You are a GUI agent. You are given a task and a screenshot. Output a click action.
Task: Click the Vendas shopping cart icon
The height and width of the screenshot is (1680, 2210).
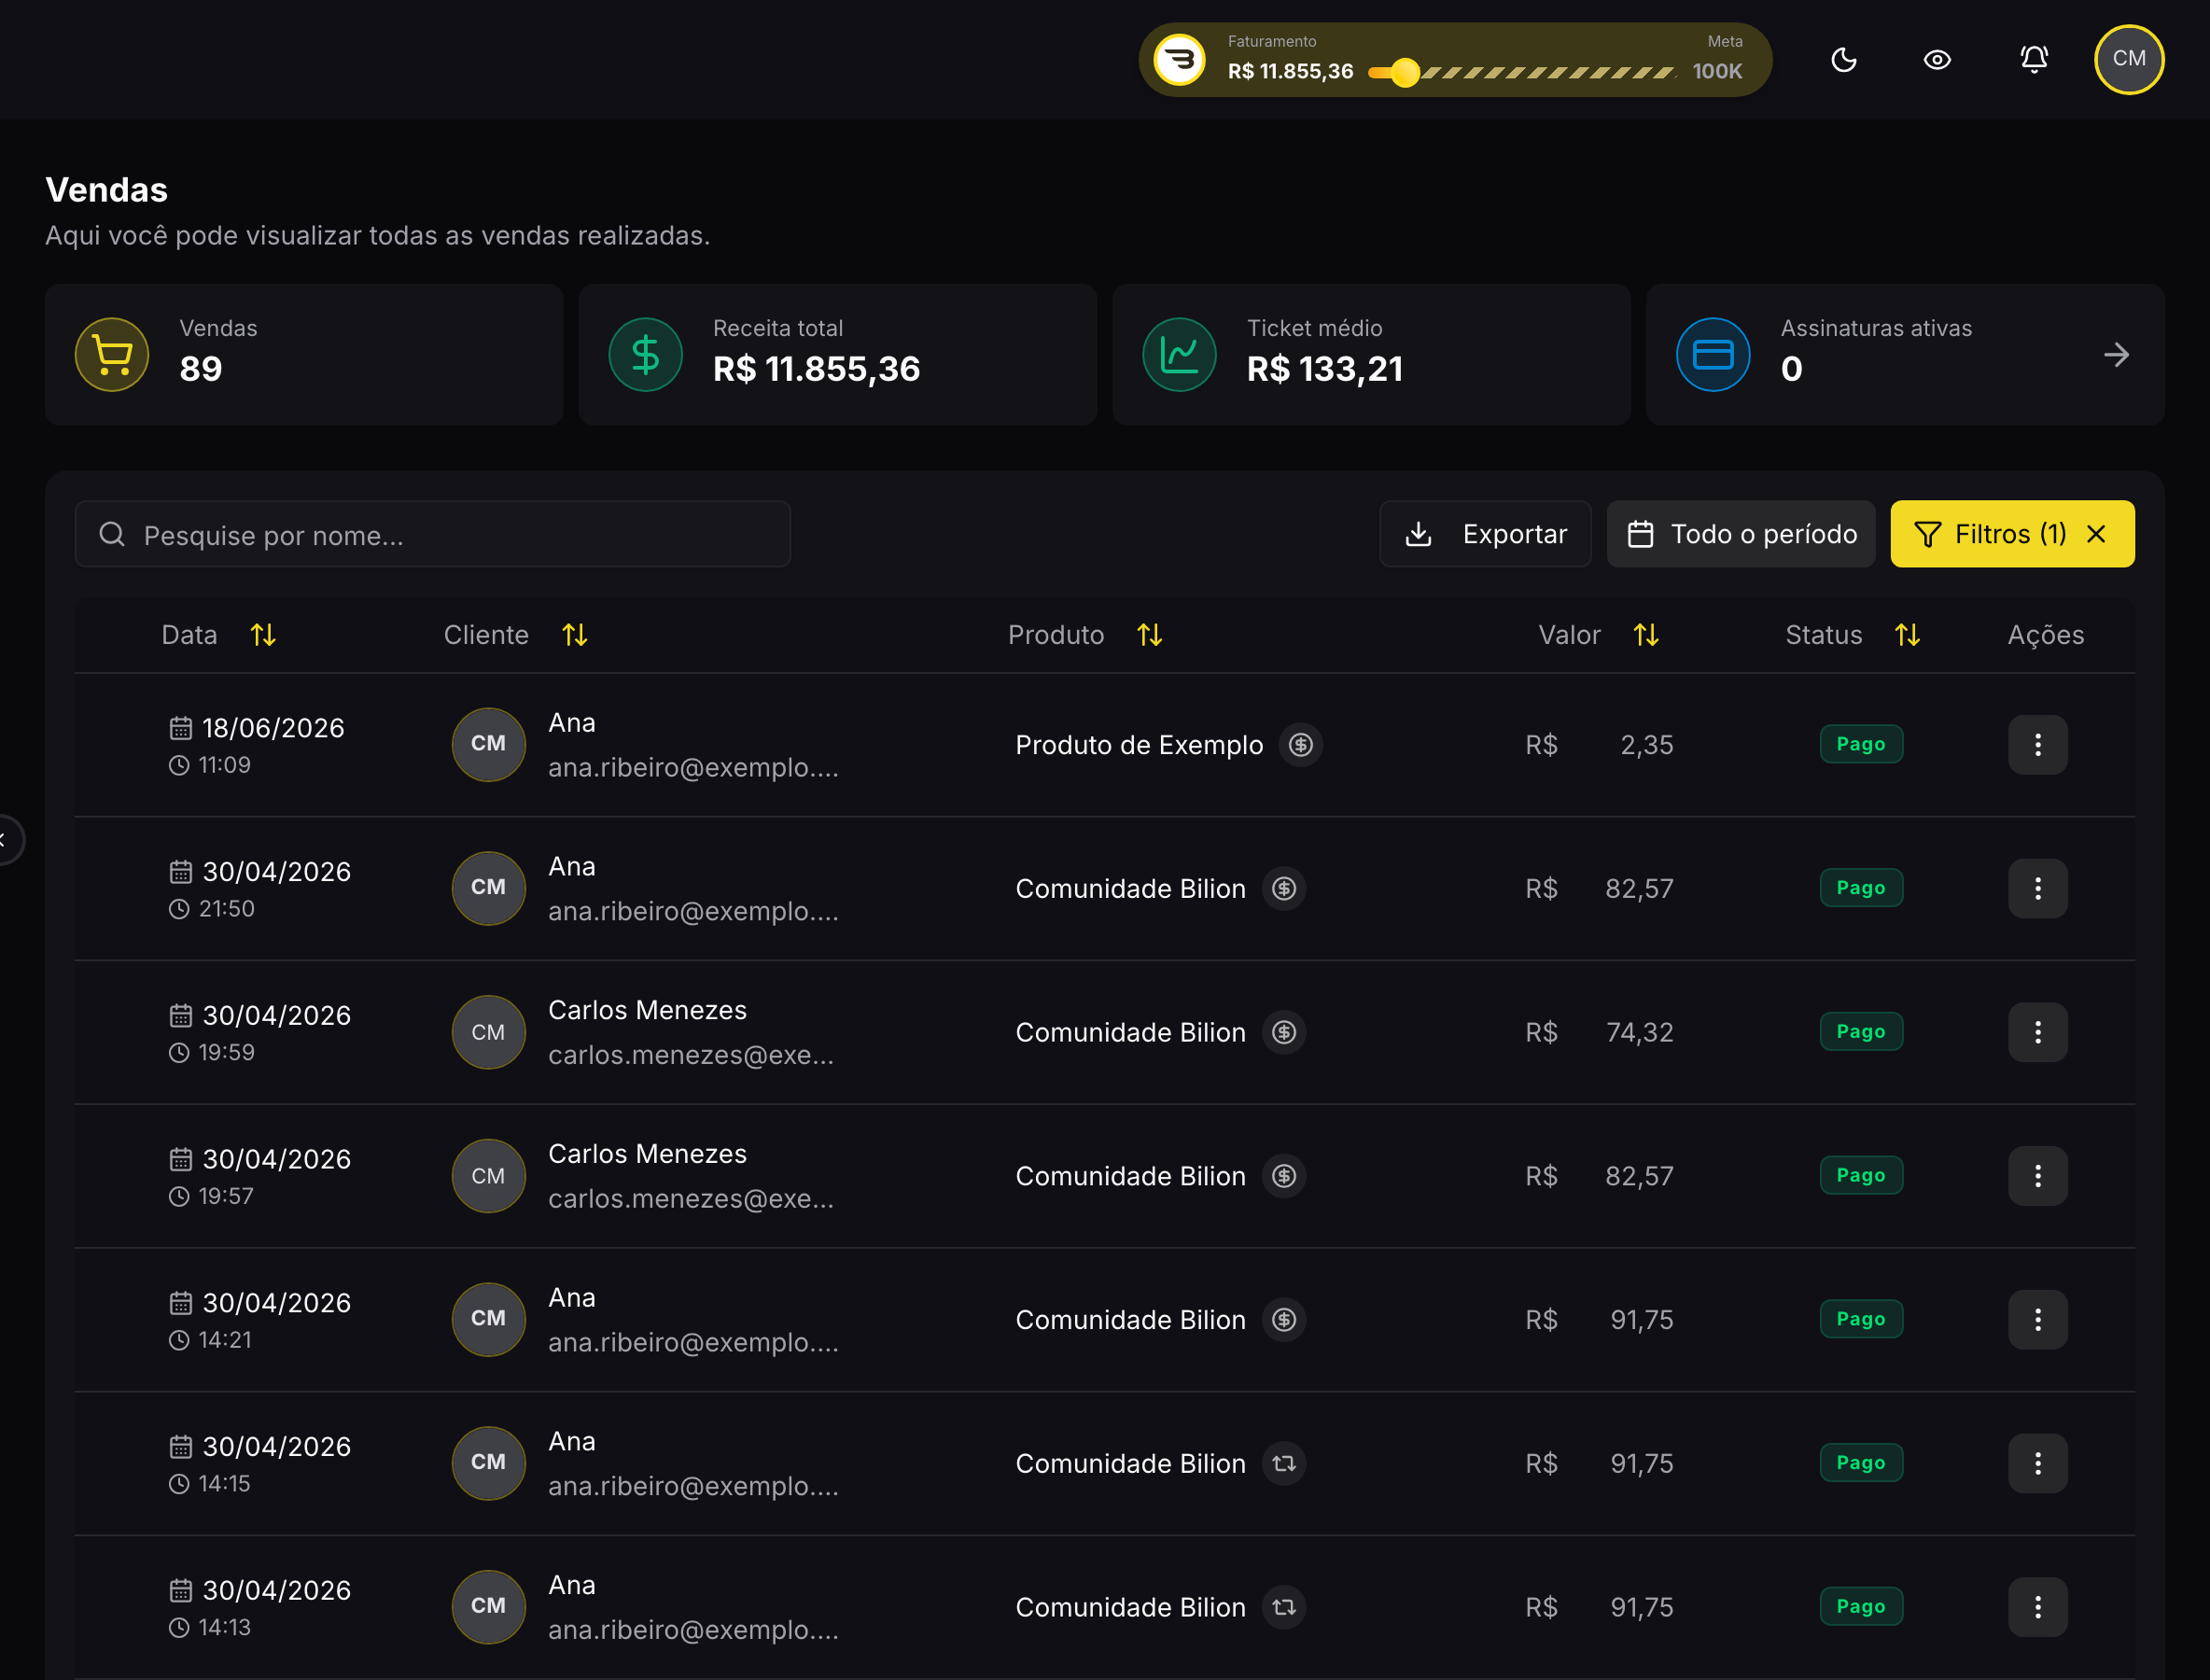tap(112, 354)
